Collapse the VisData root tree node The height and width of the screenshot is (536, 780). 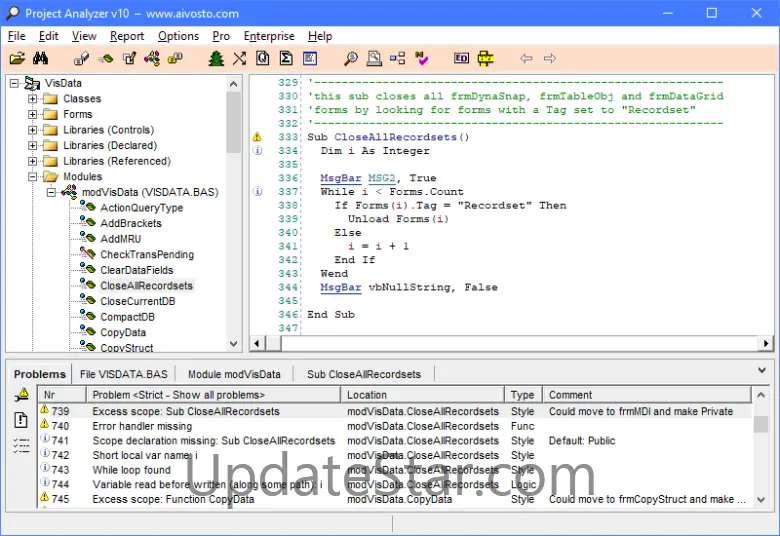pyautogui.click(x=14, y=83)
